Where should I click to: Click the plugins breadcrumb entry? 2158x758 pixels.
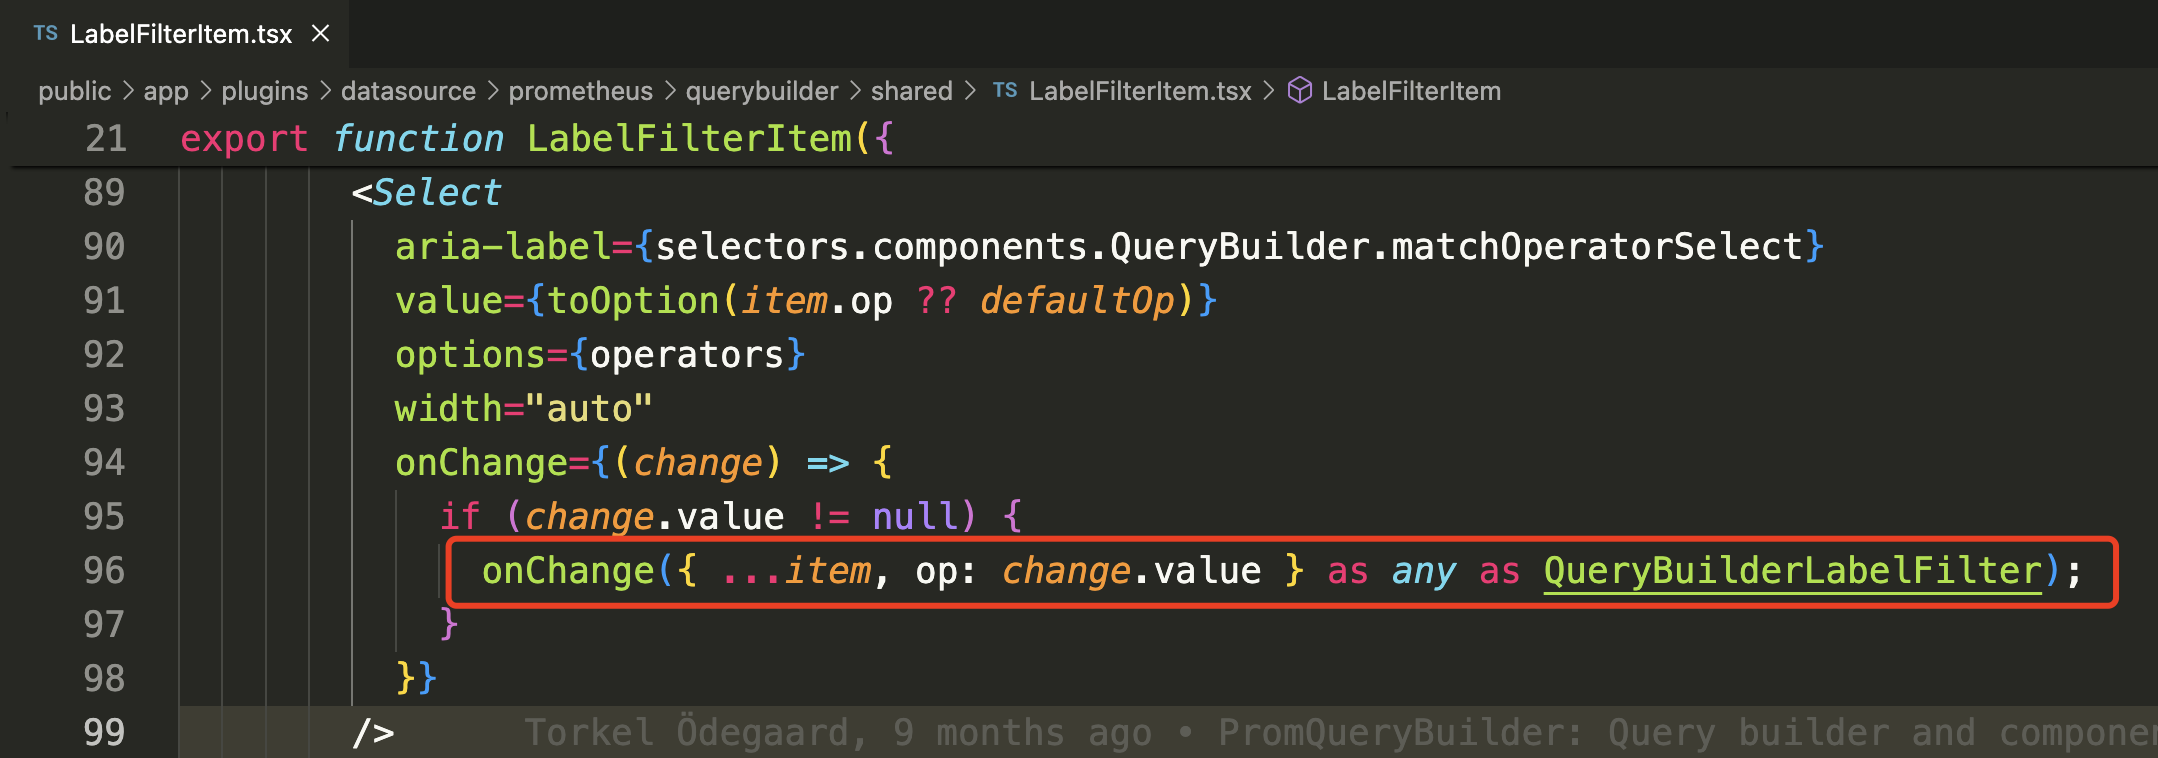[x=265, y=90]
